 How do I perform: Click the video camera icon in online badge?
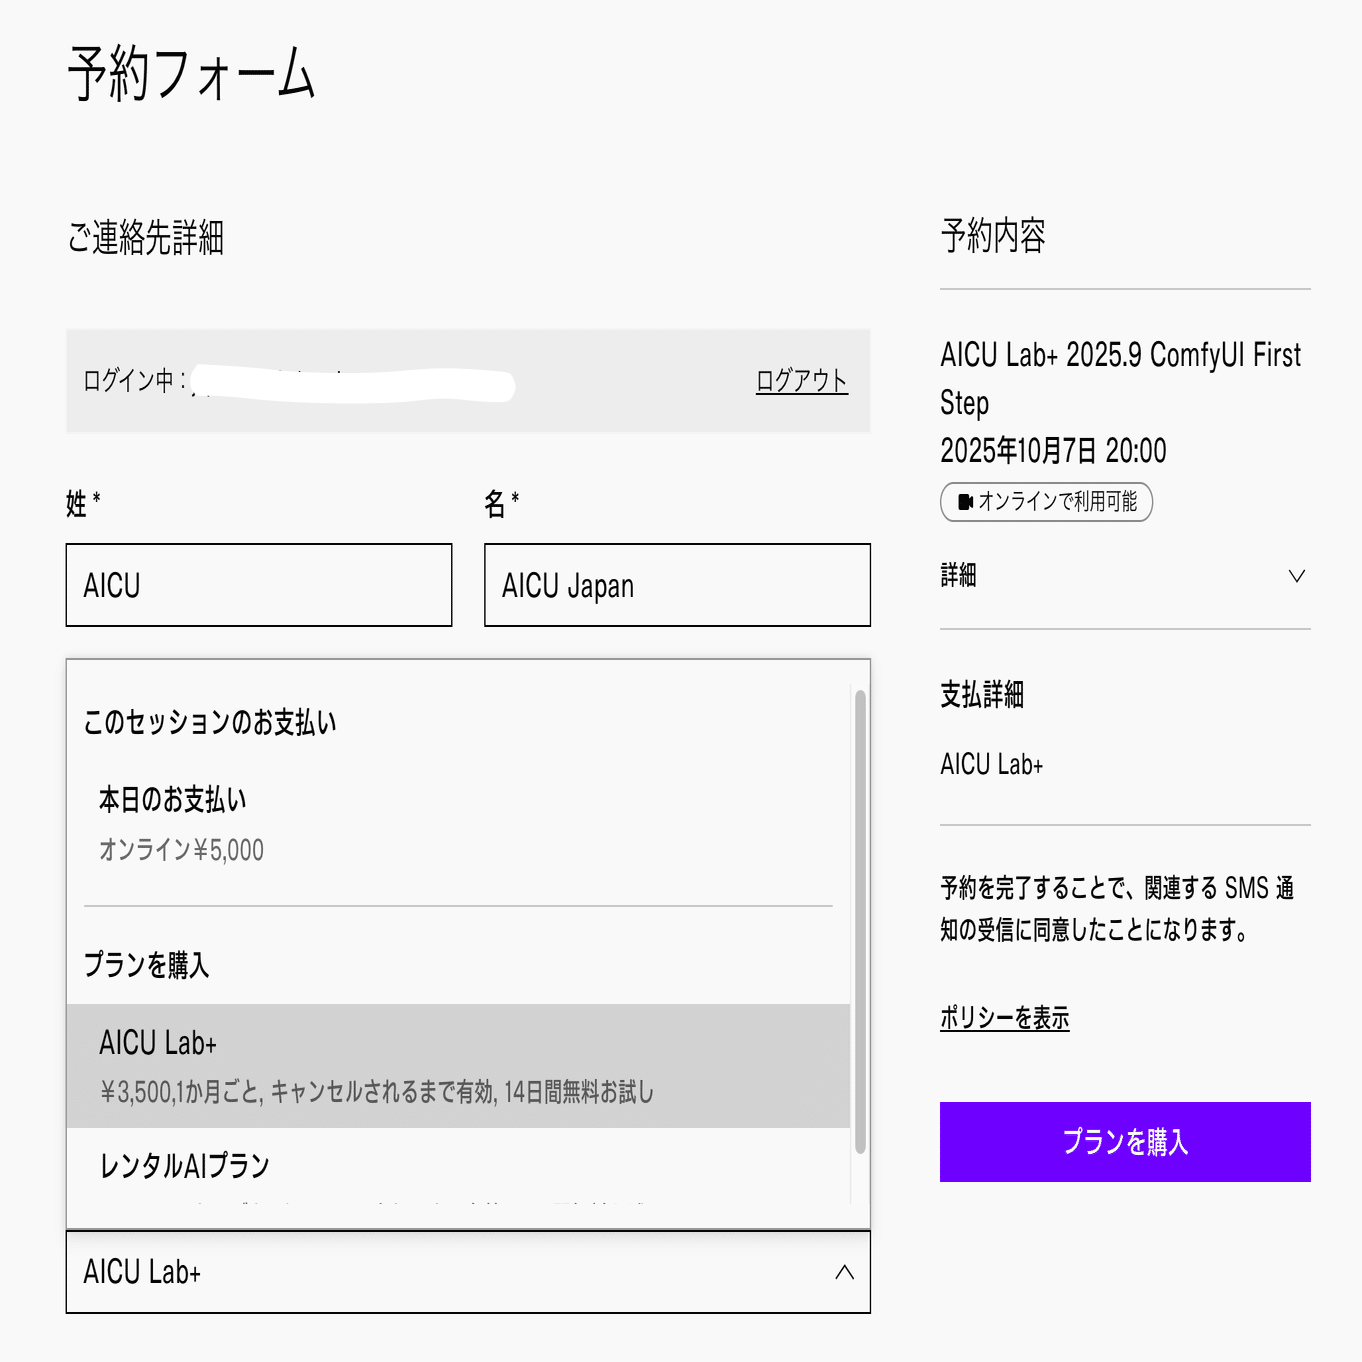[965, 502]
